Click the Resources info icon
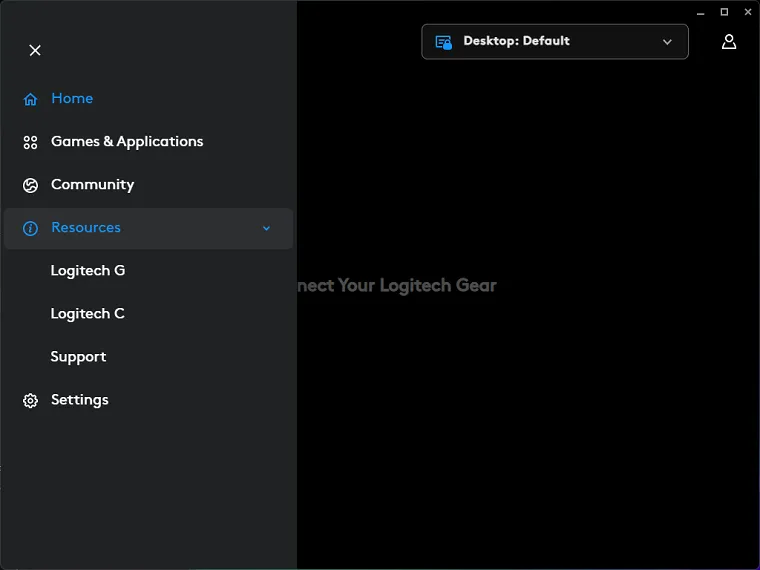Screen dimensions: 760x570 tap(30, 228)
